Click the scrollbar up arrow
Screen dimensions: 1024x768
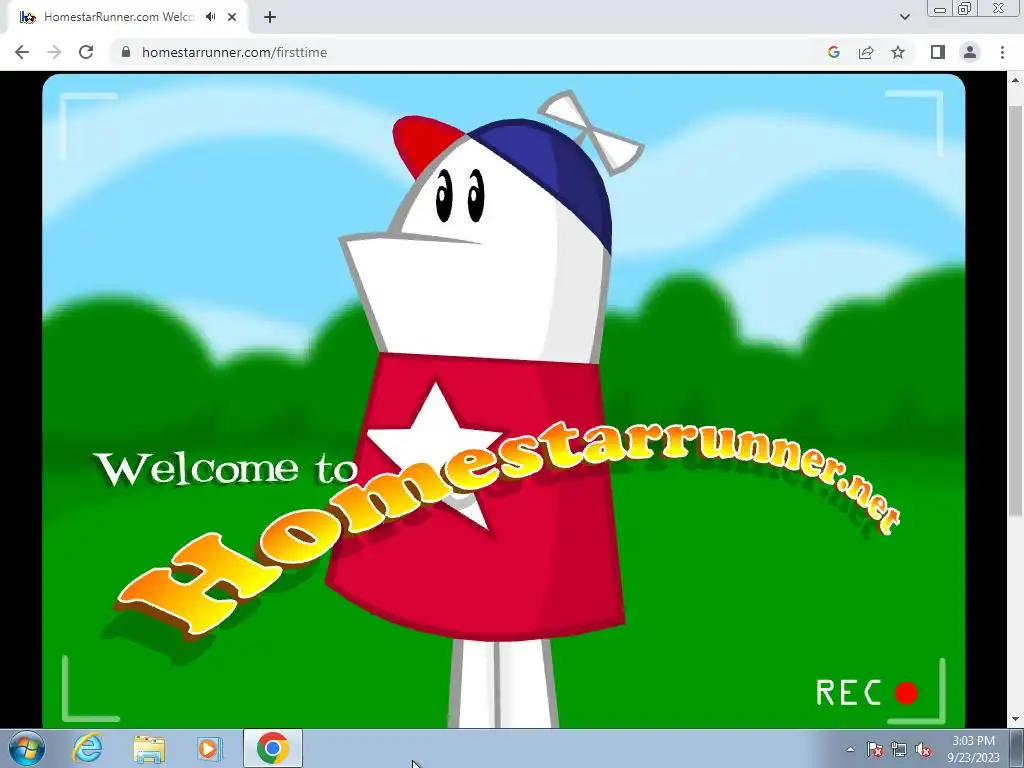(x=1014, y=80)
